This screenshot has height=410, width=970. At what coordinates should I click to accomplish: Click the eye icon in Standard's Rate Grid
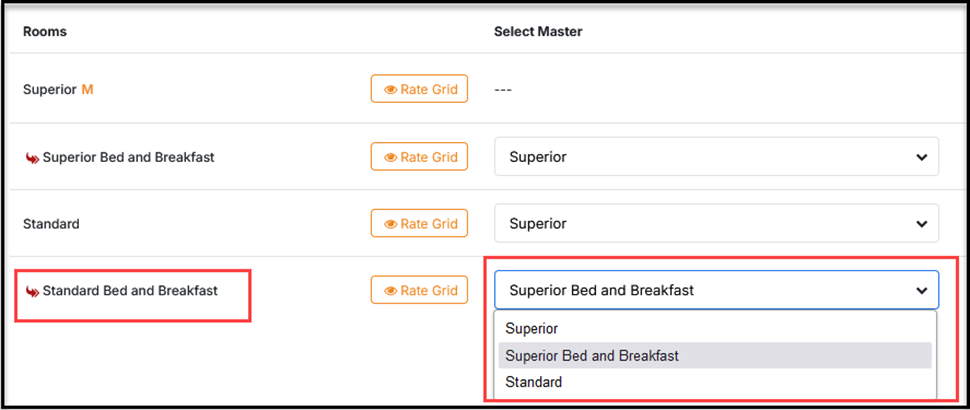pyautogui.click(x=390, y=224)
